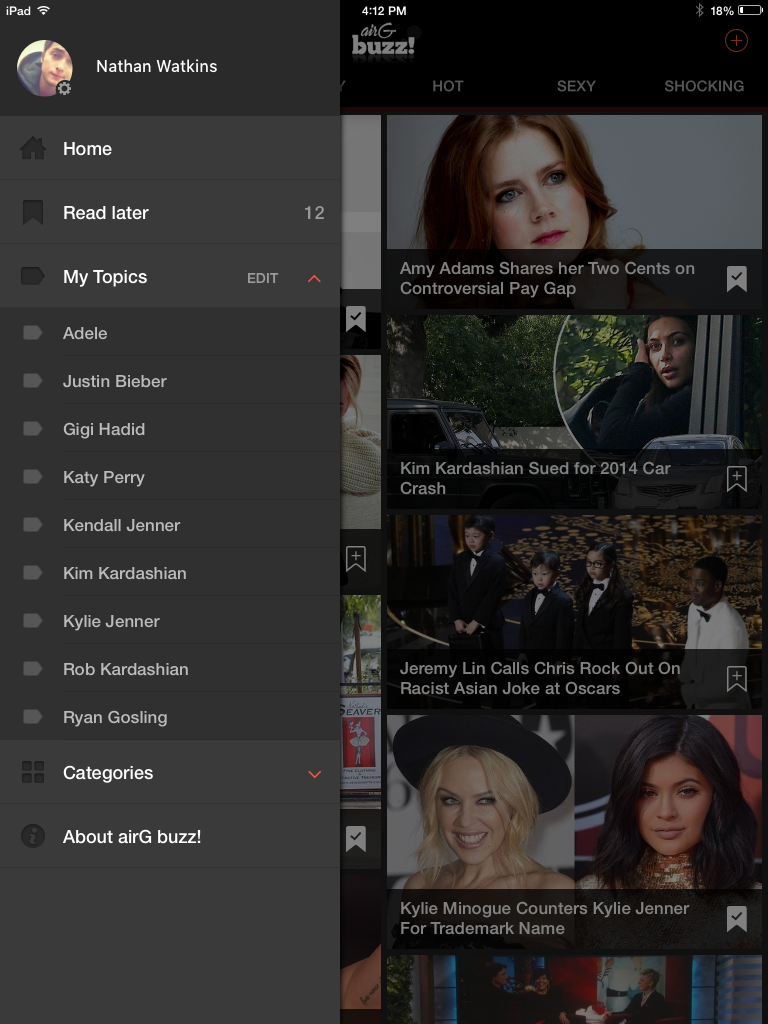The image size is (768, 1024).
Task: Toggle checked bookmark on top left-column card
Action: pyautogui.click(x=356, y=319)
